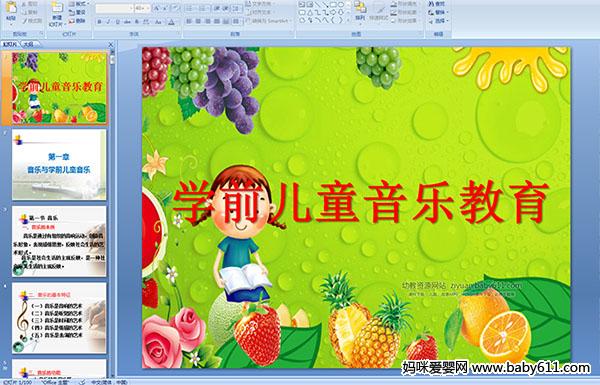Viewport: 600px width, 385px height.
Task: Open the Arrange dropdown
Action: 360,13
